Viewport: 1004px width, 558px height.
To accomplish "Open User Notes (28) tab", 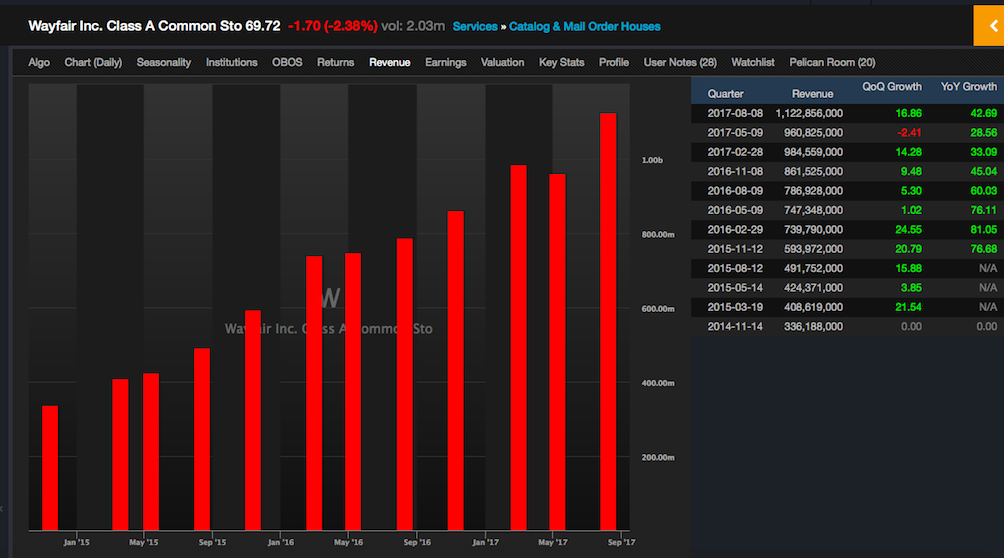I will (x=680, y=63).
